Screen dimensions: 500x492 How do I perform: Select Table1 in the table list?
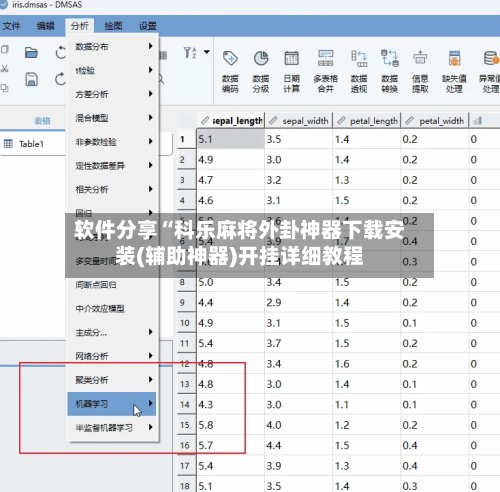(x=31, y=144)
